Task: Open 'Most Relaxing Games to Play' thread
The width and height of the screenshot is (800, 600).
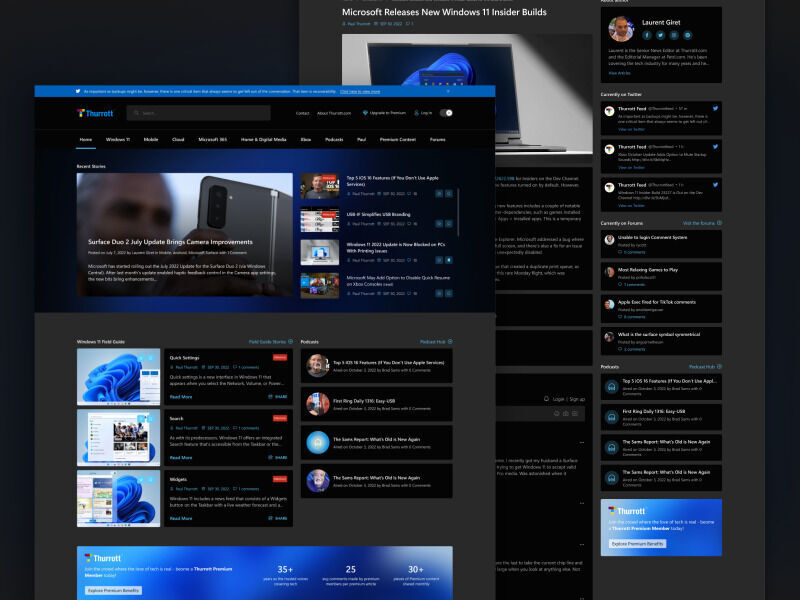Action: tap(648, 269)
